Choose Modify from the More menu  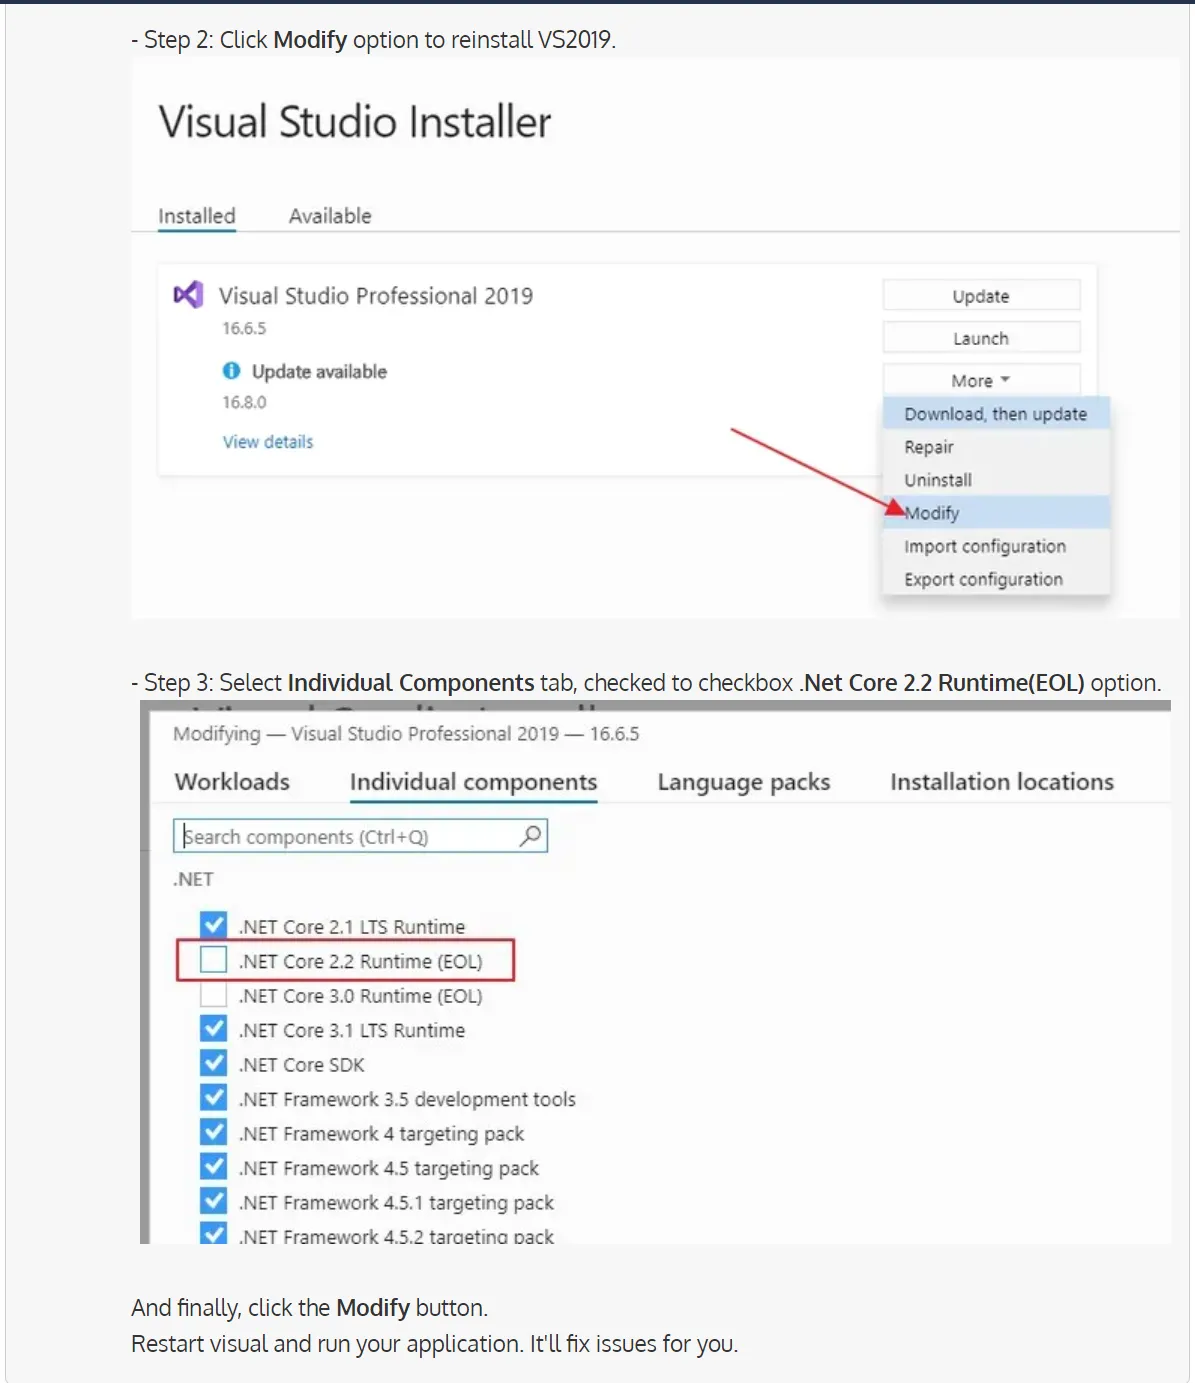(996, 513)
